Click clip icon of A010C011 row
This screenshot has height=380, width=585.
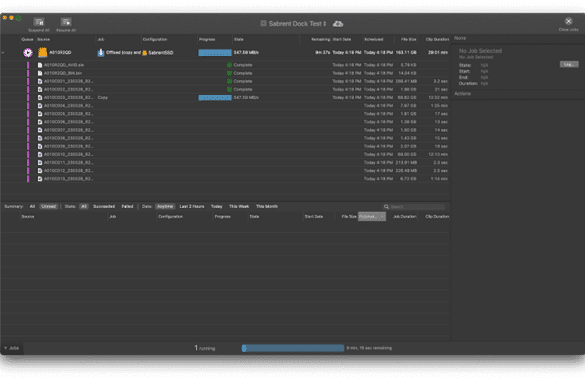40,163
